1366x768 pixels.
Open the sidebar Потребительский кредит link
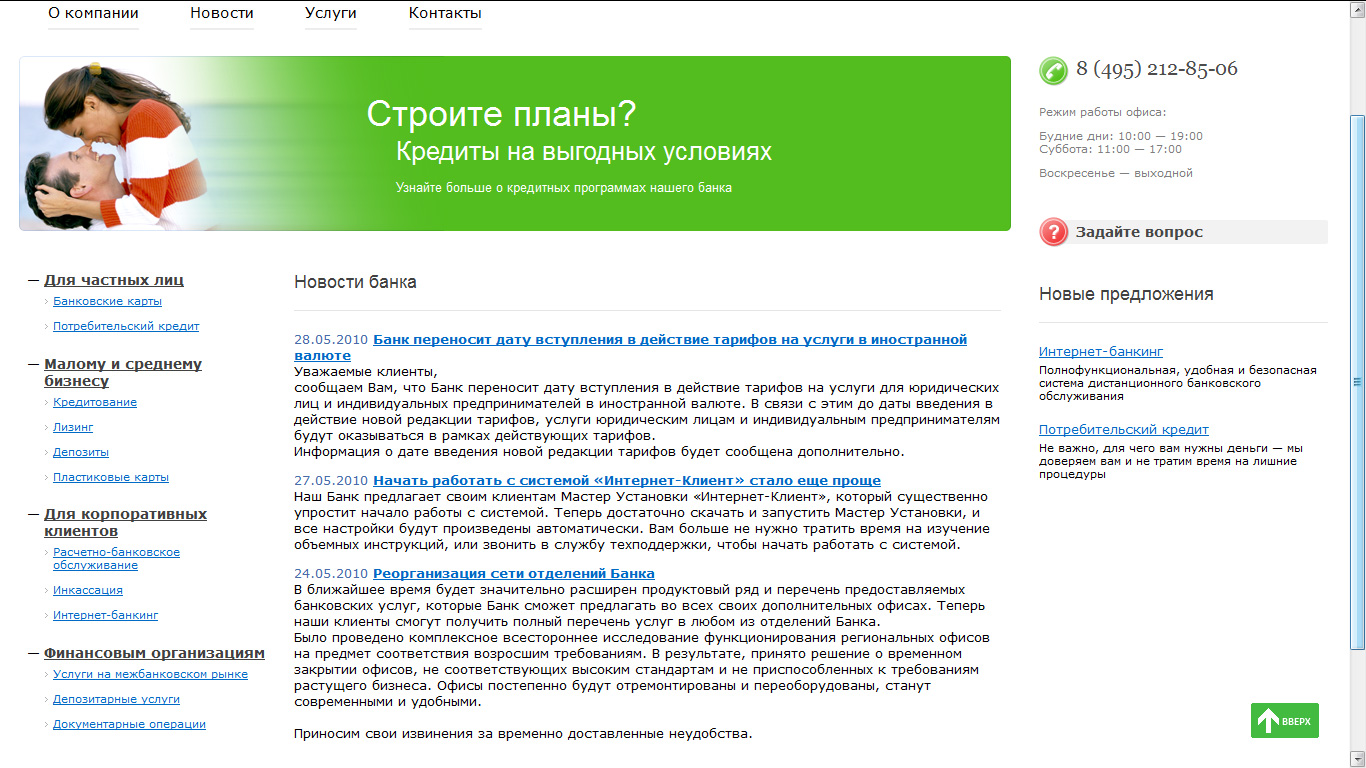(x=126, y=326)
